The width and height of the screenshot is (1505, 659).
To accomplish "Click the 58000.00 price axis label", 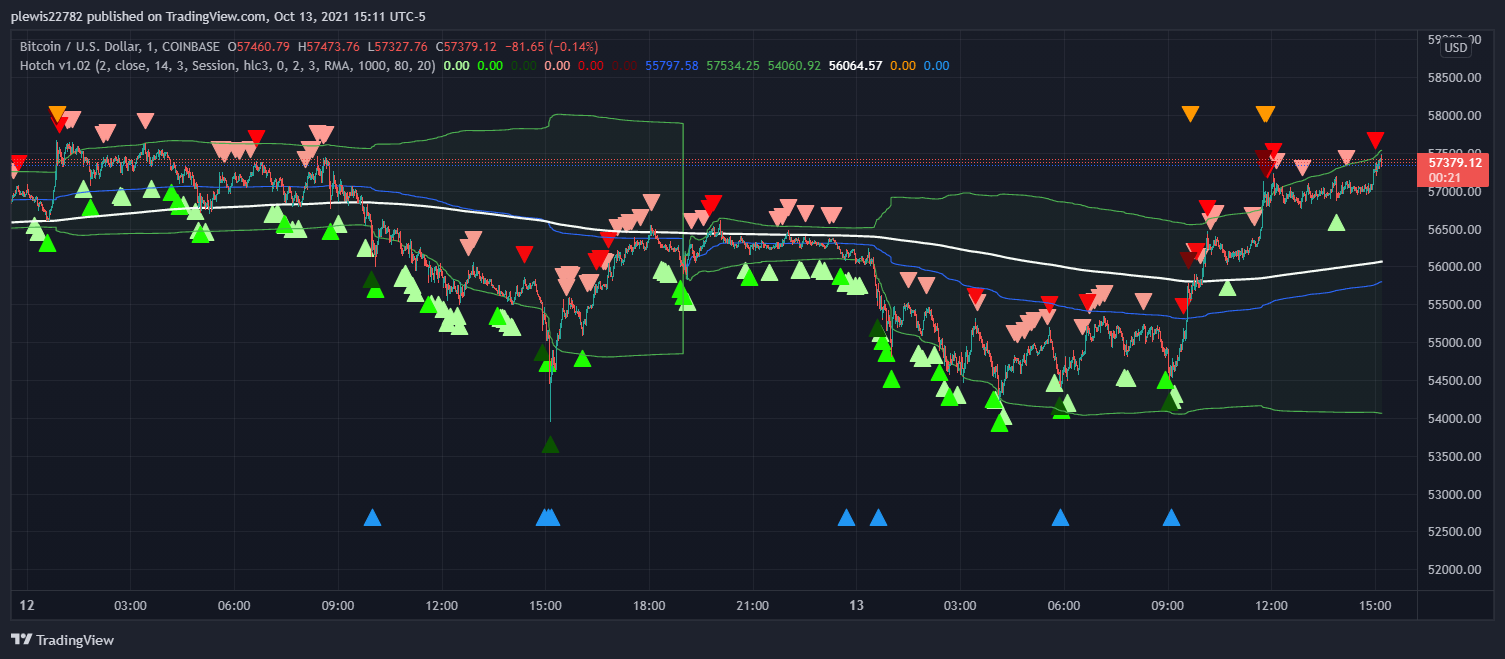I will [x=1454, y=116].
